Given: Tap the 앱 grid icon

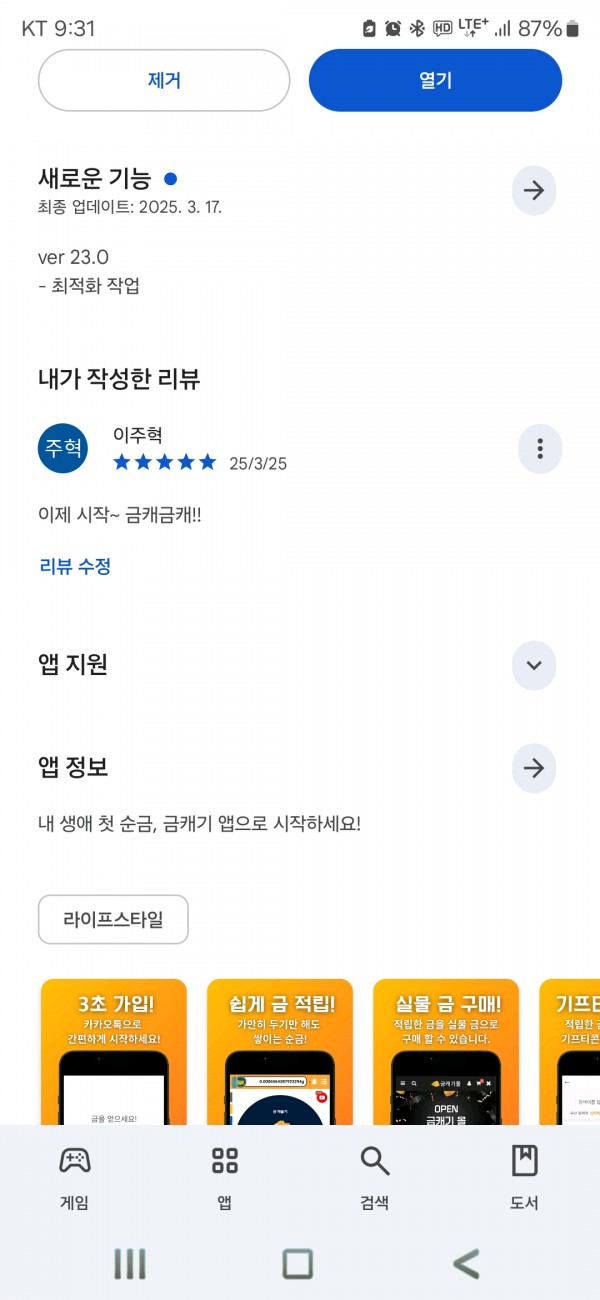Looking at the screenshot, I should coord(225,1161).
